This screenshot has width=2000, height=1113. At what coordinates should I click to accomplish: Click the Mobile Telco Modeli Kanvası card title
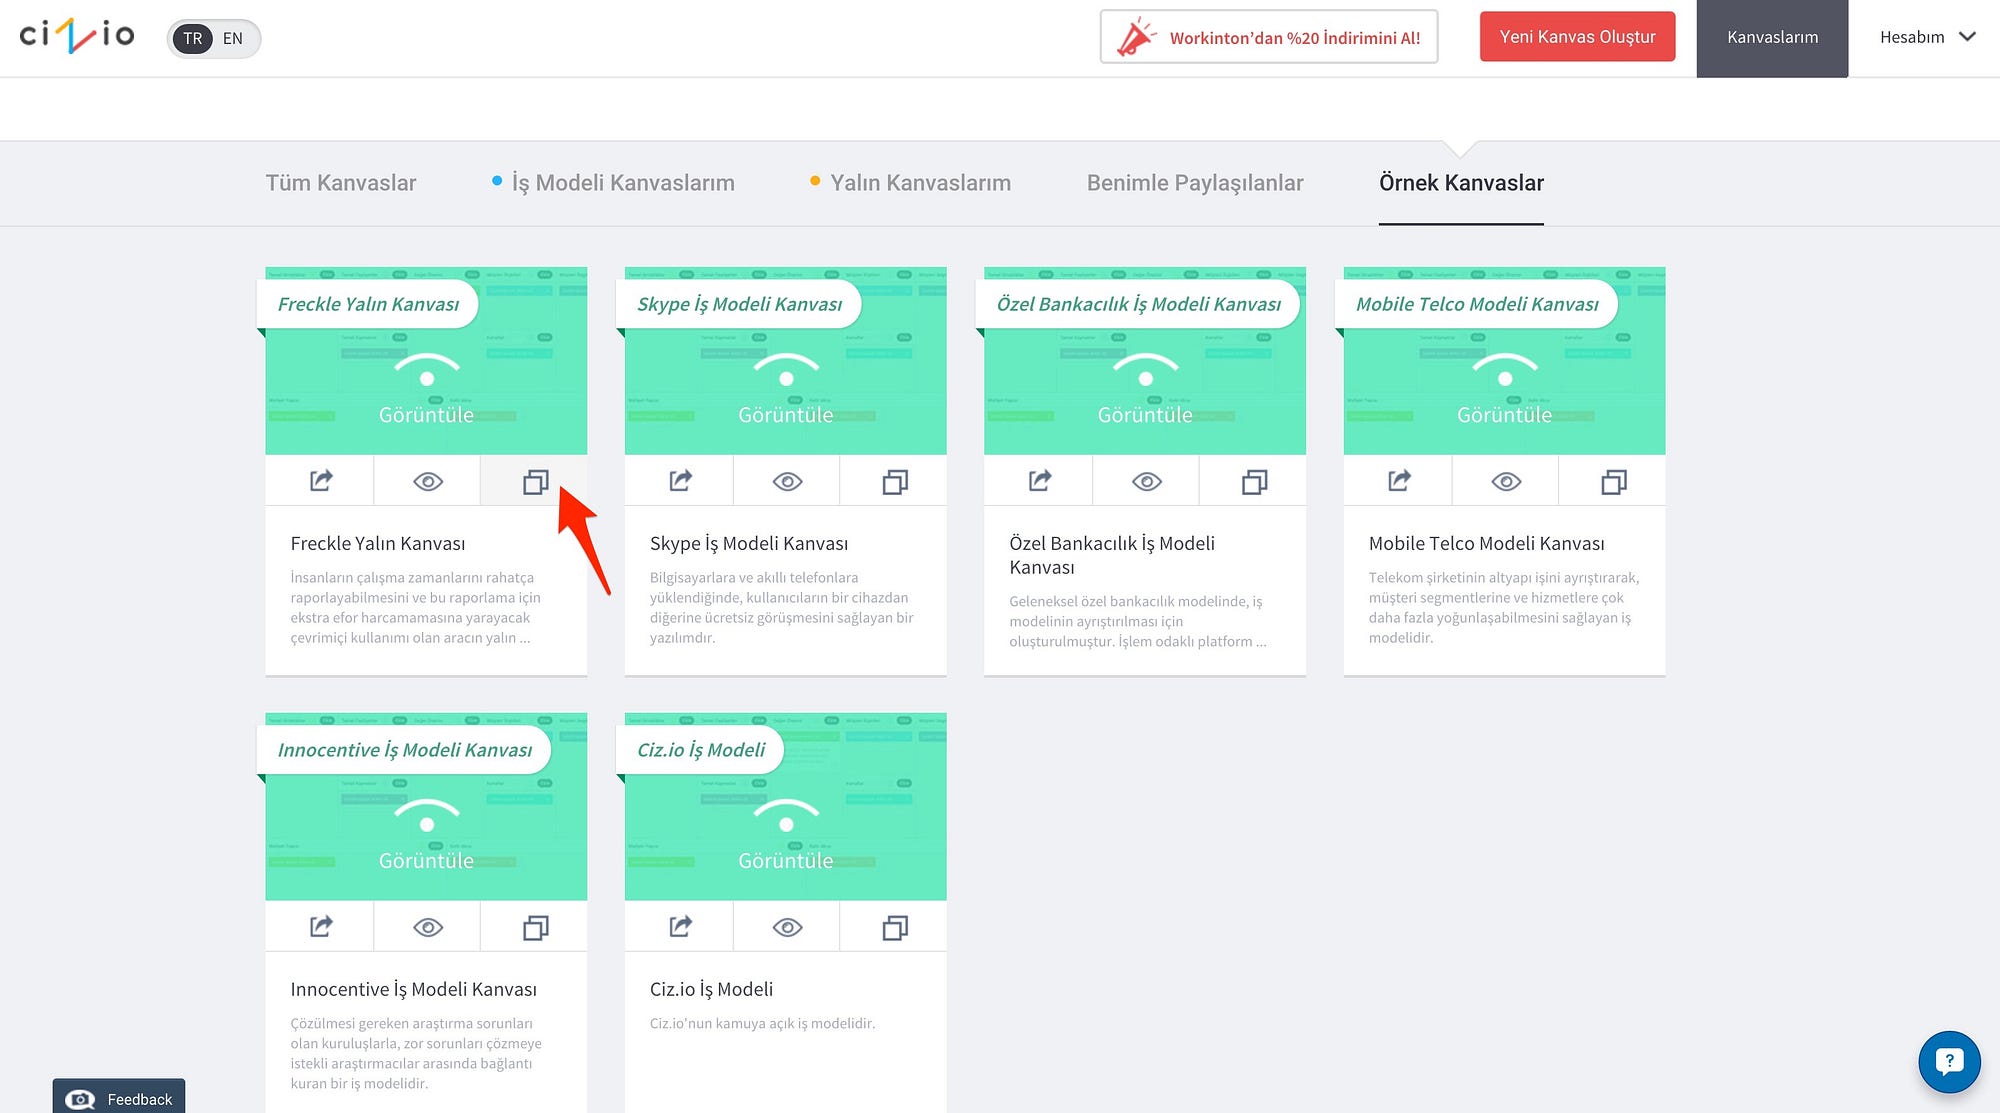point(1486,543)
